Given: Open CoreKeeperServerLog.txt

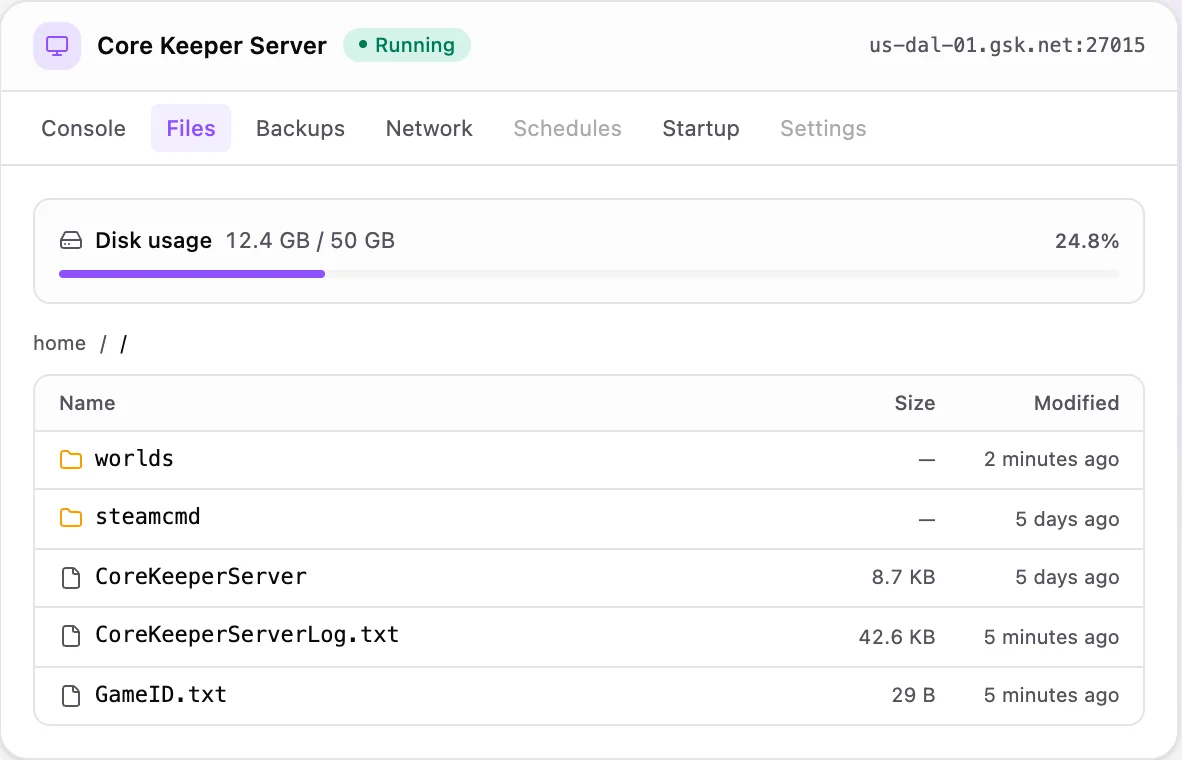Looking at the screenshot, I should tap(247, 635).
